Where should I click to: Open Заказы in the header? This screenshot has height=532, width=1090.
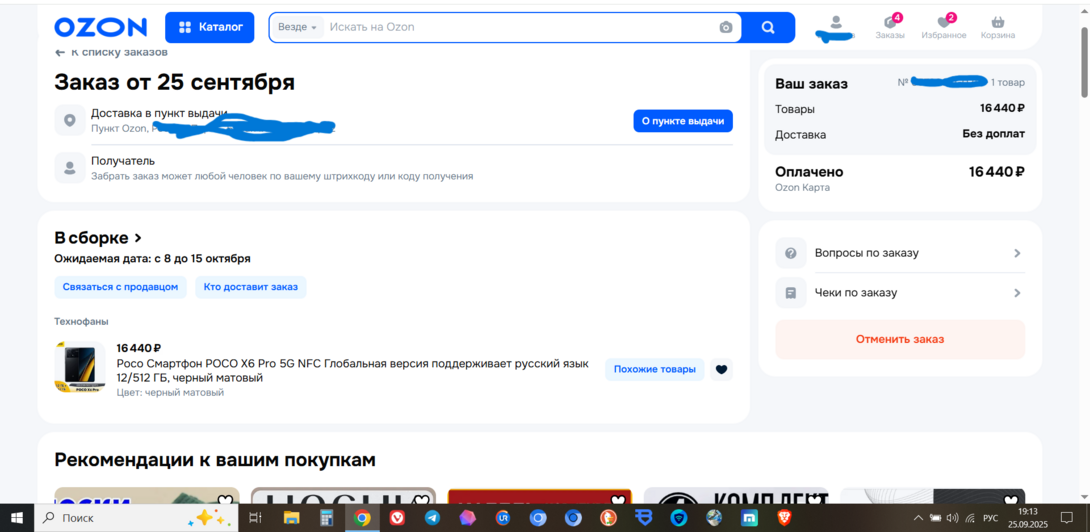tap(890, 27)
